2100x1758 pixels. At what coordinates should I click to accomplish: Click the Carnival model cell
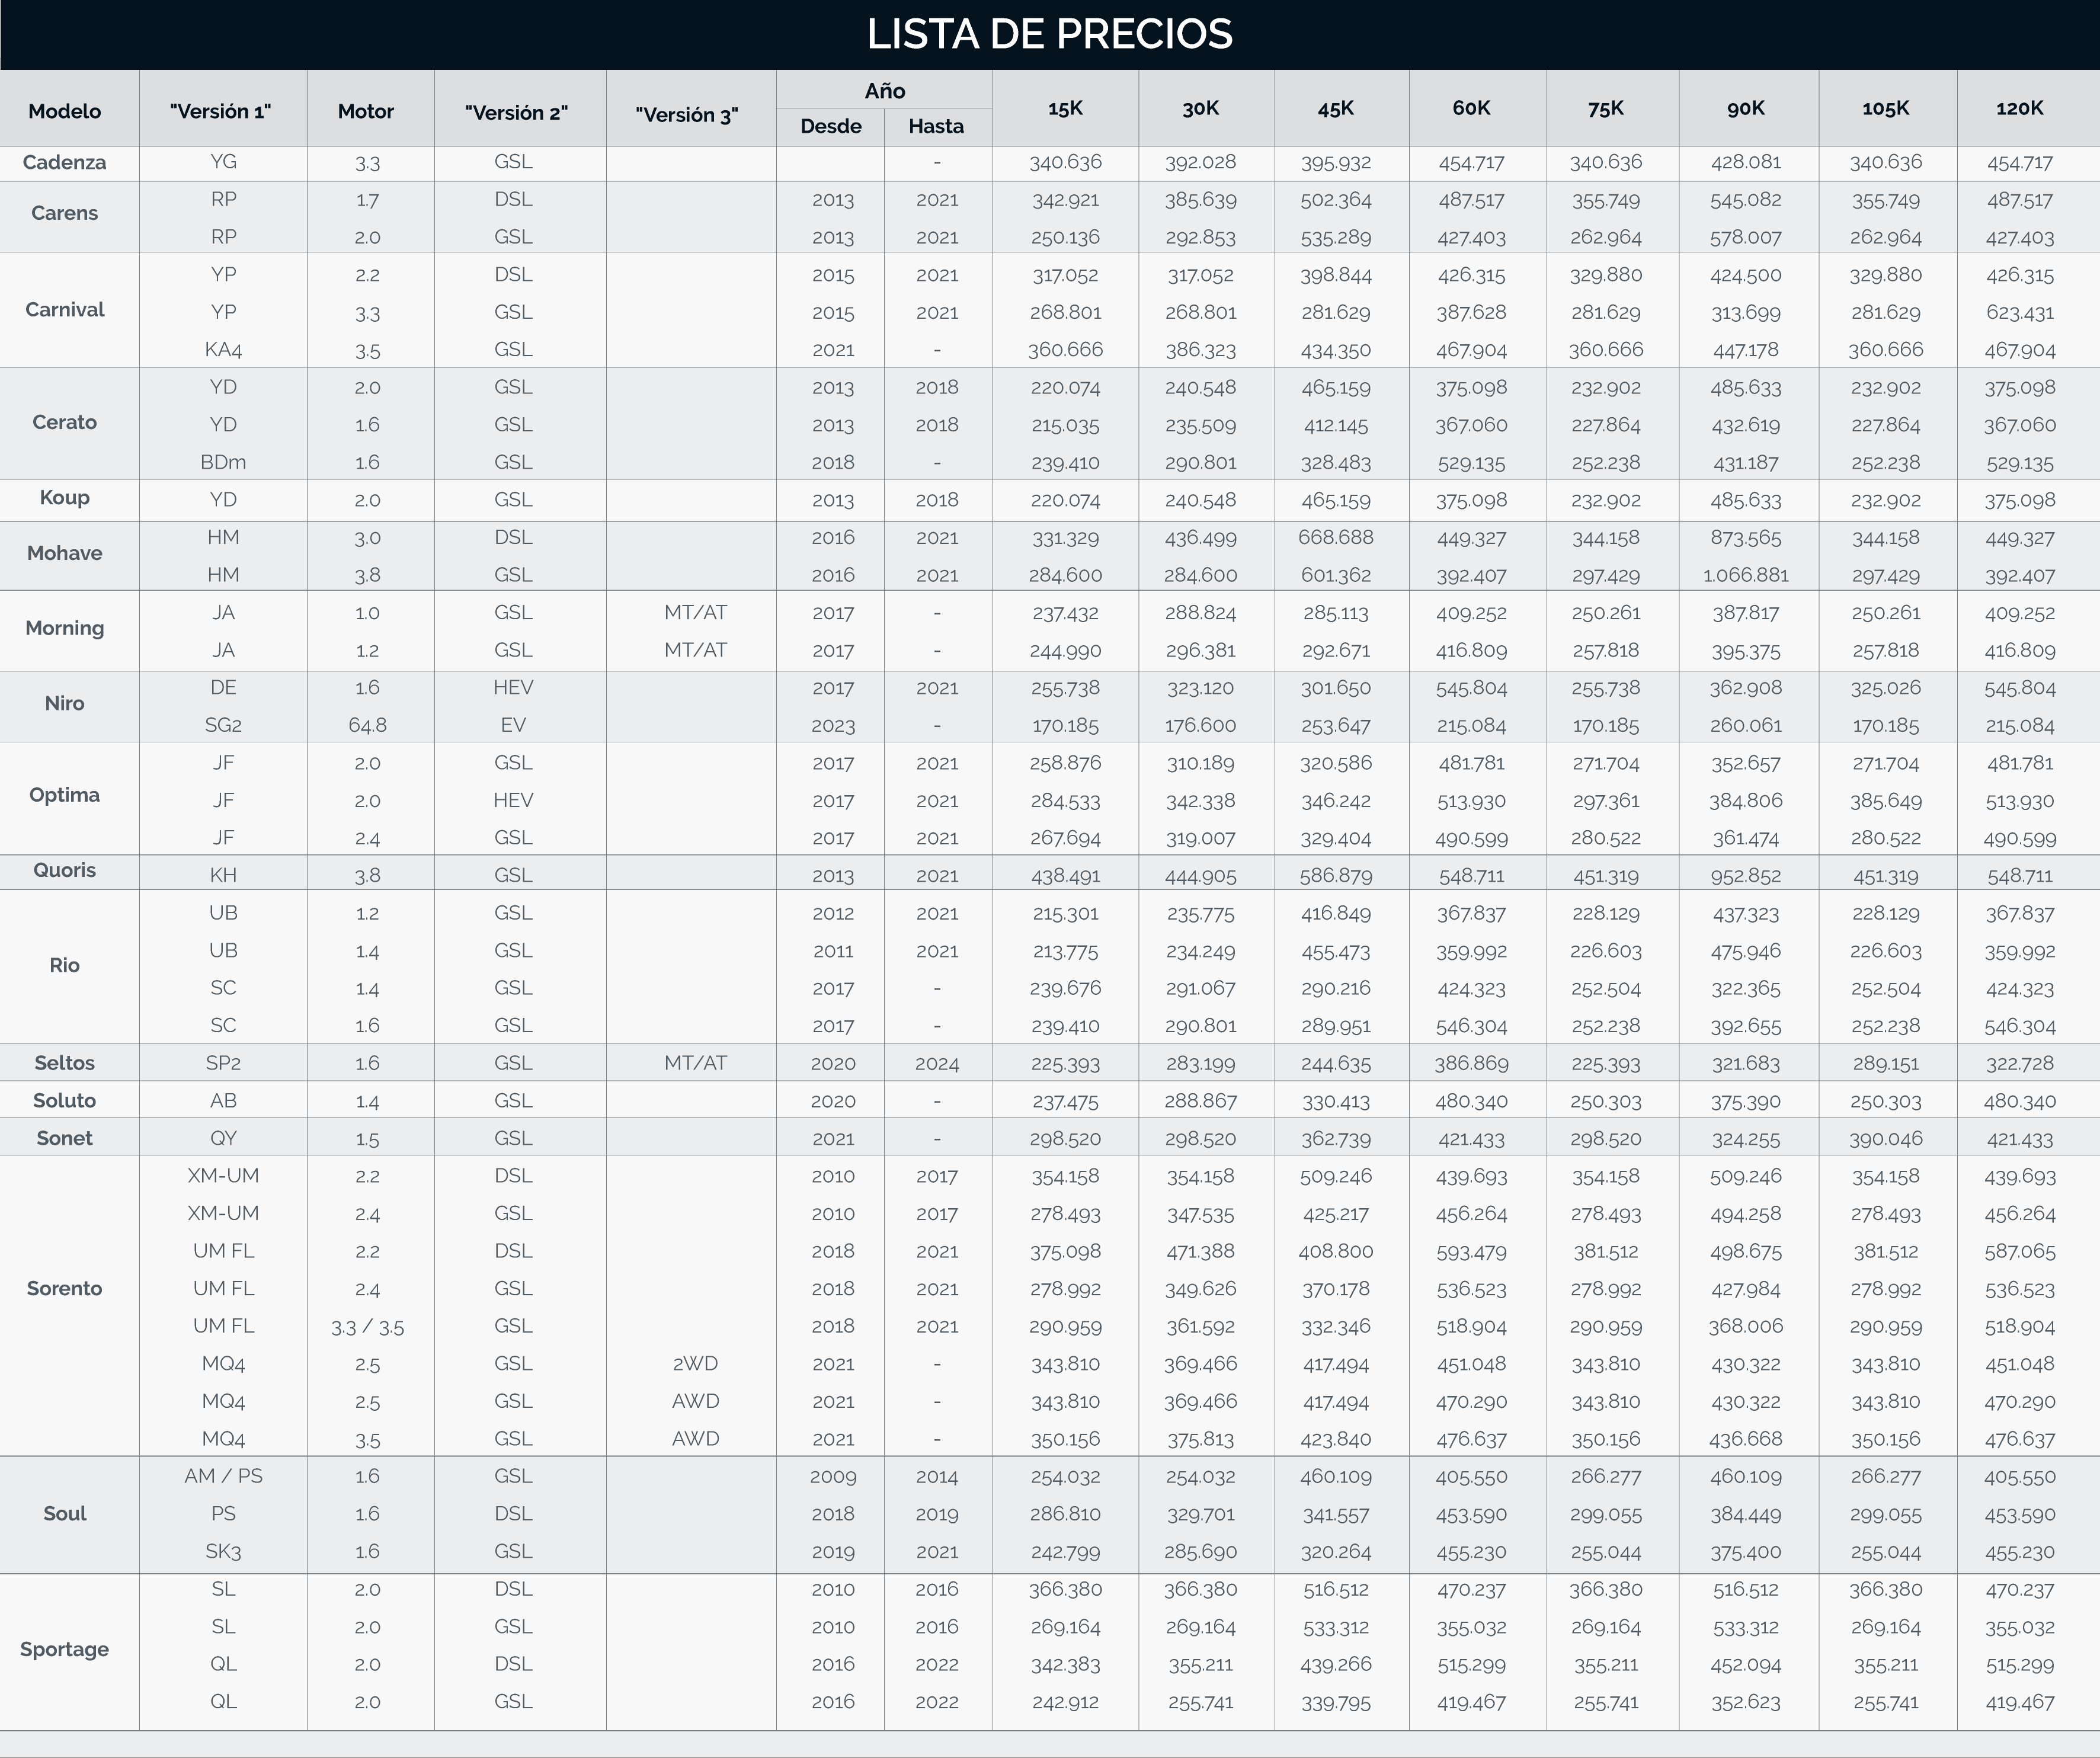tap(65, 309)
